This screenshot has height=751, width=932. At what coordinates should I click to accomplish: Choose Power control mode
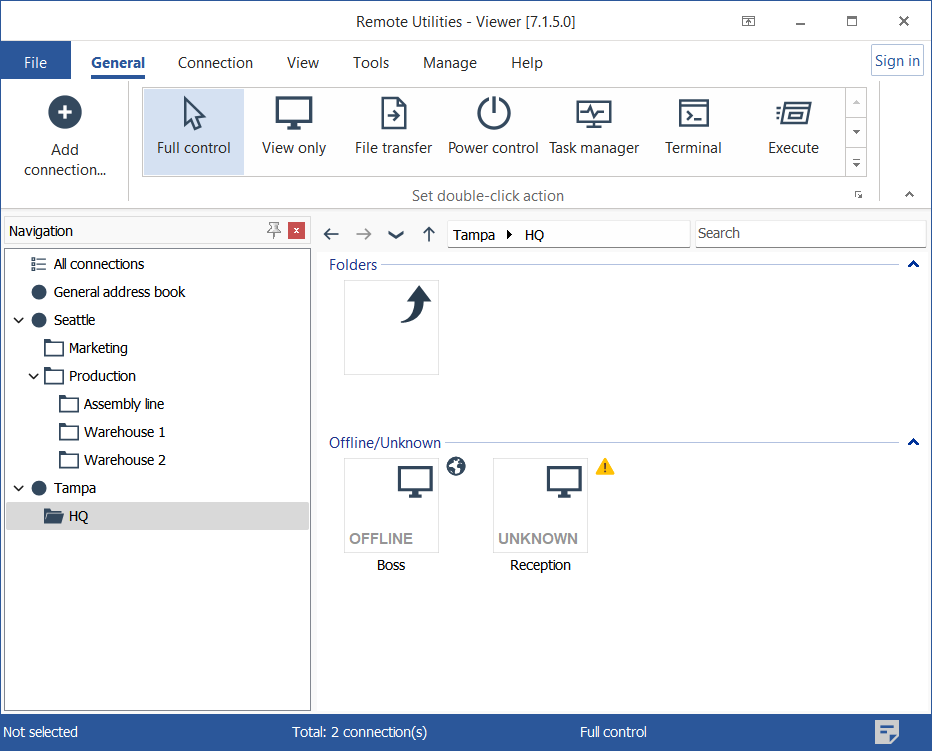point(493,131)
